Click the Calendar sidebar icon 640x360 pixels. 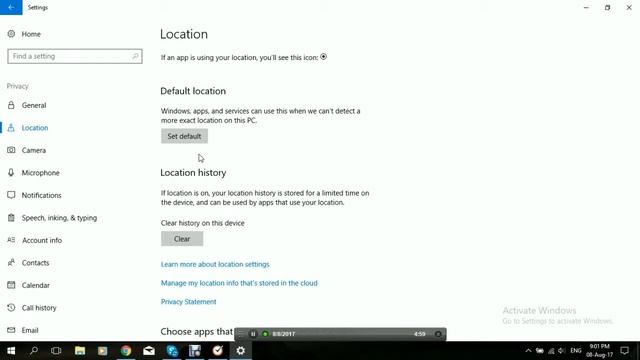click(11, 285)
